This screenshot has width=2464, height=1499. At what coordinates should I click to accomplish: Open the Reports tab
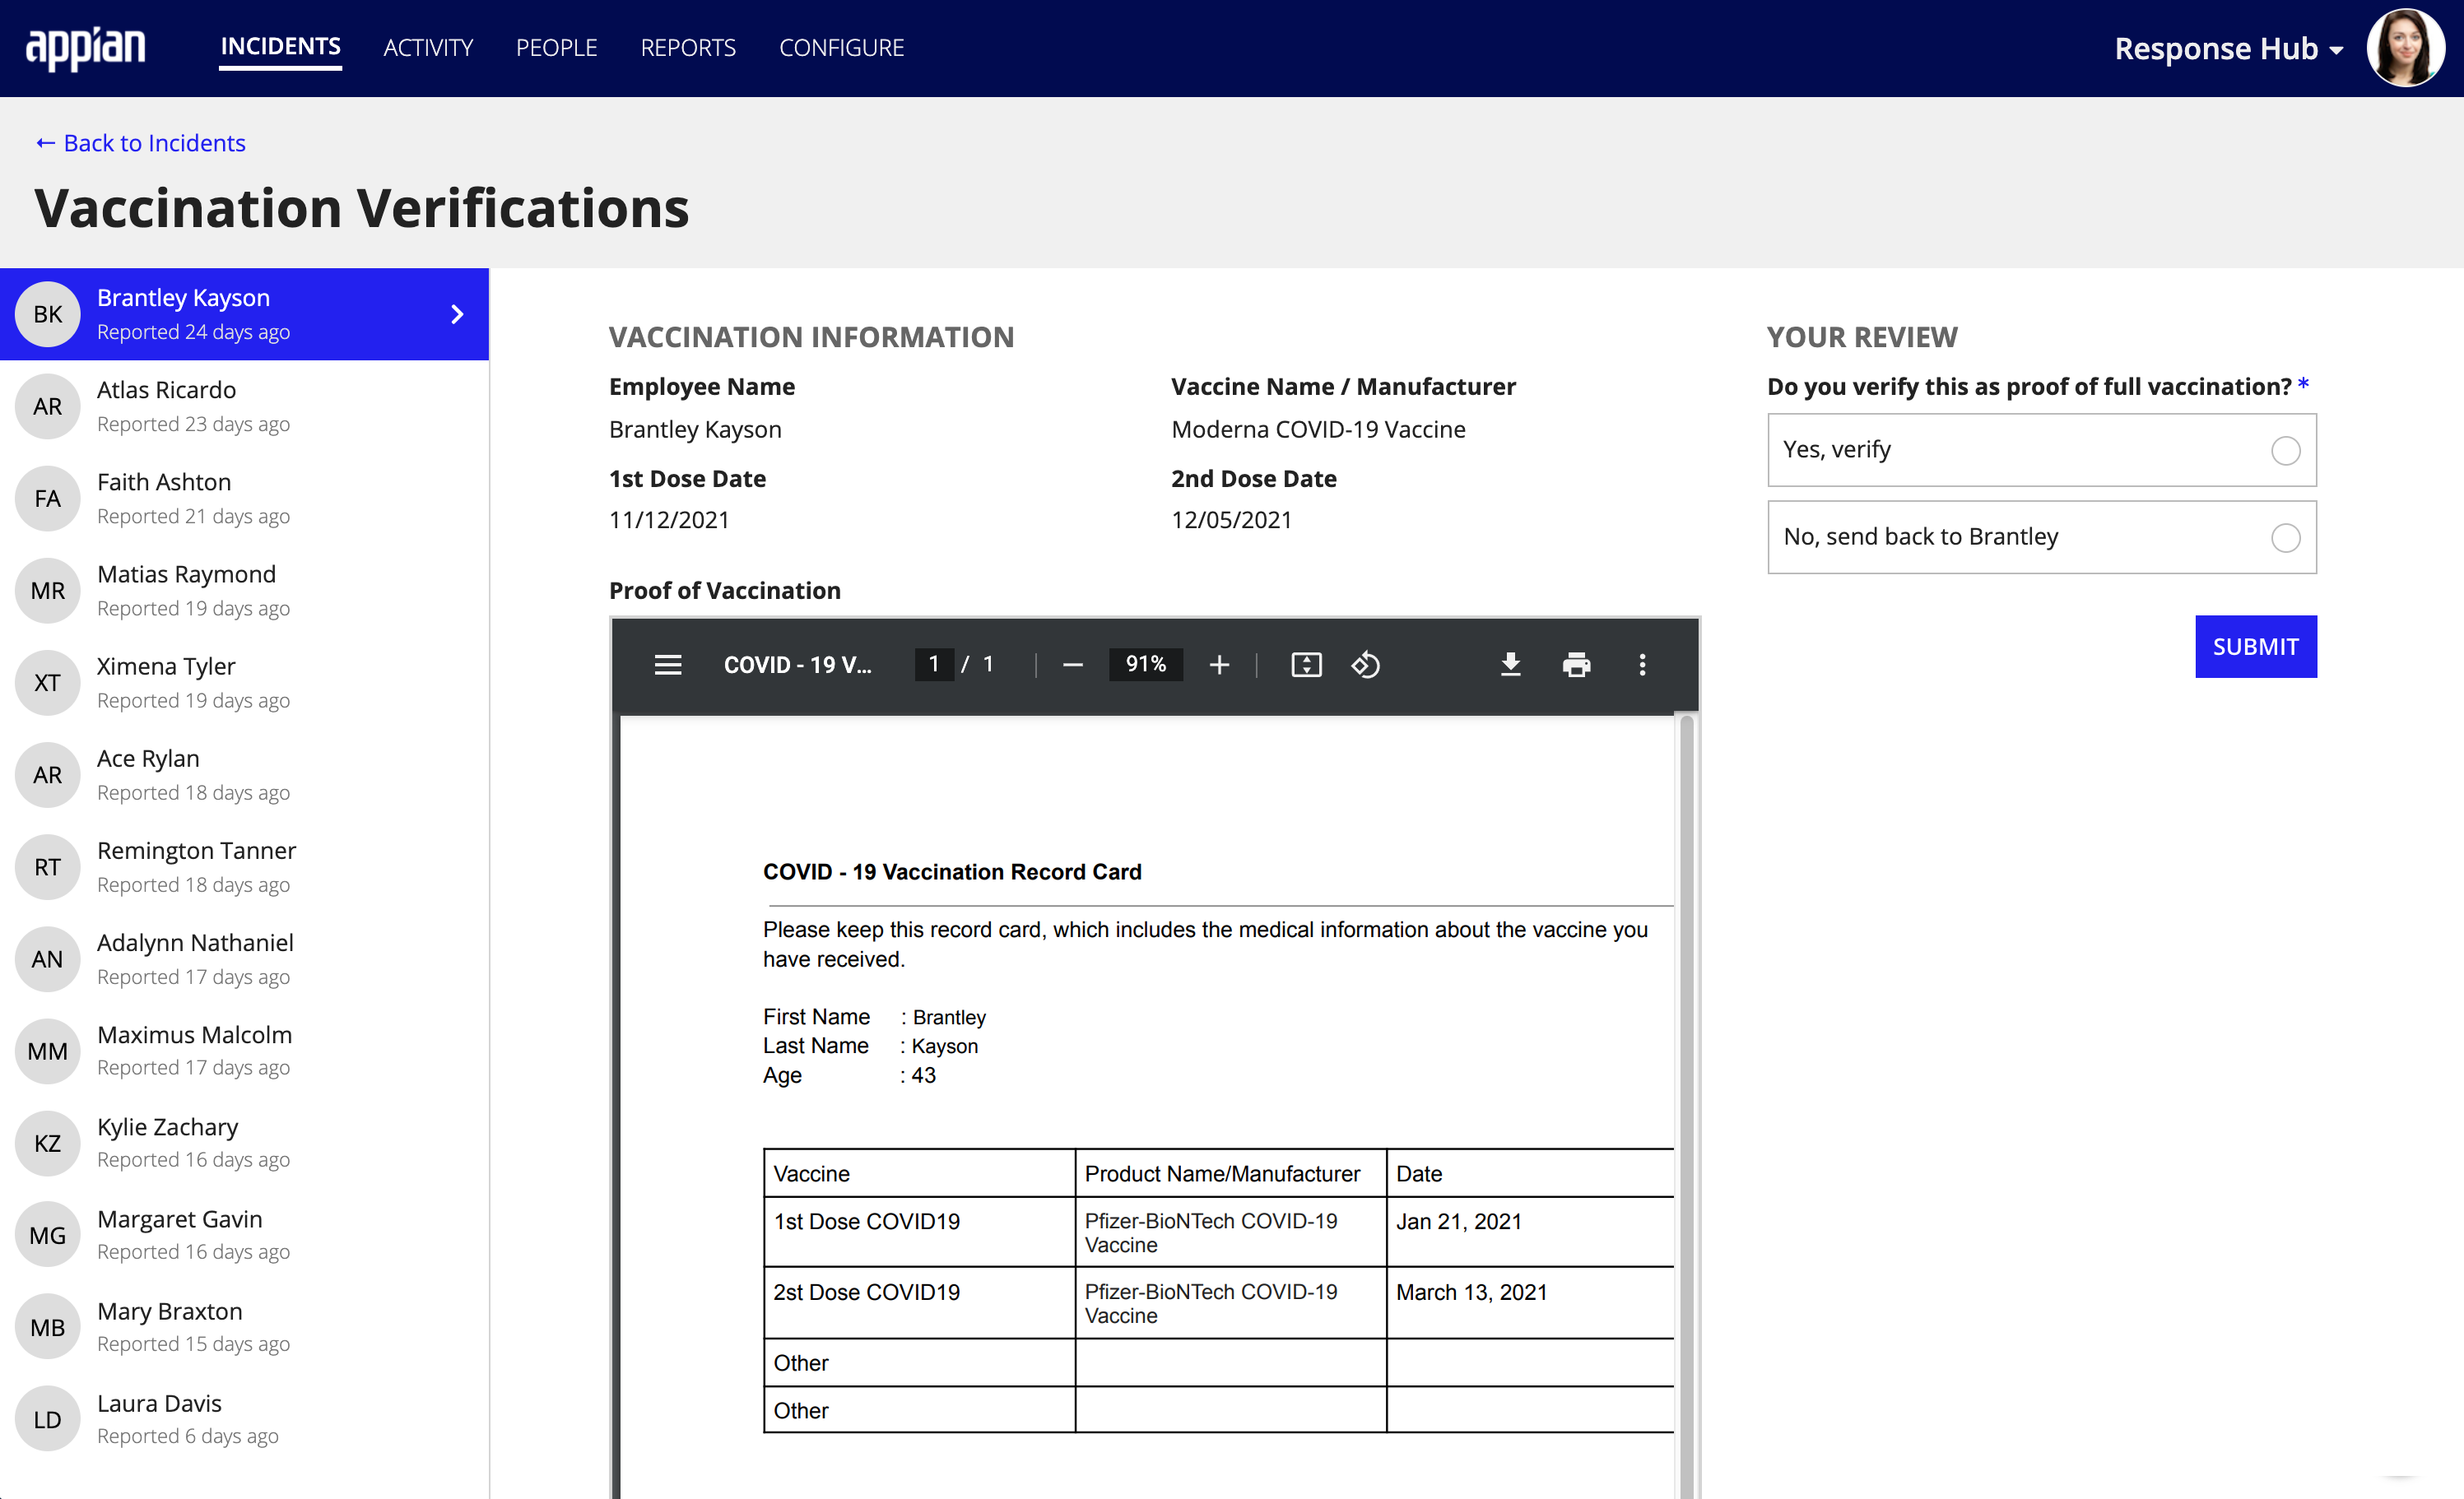pyautogui.click(x=688, y=47)
